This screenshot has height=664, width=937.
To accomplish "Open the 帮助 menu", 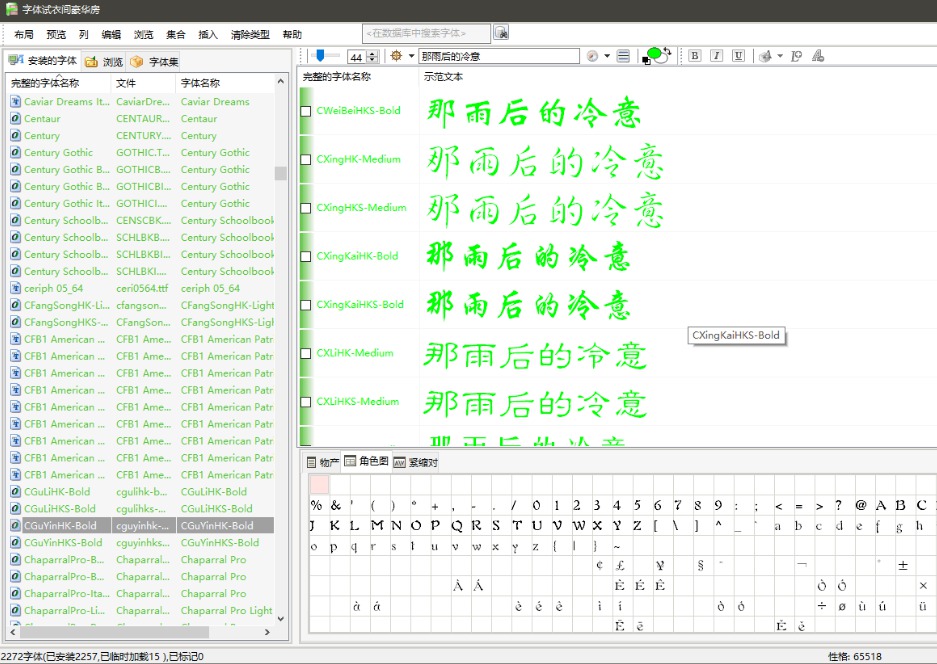I will 292,35.
